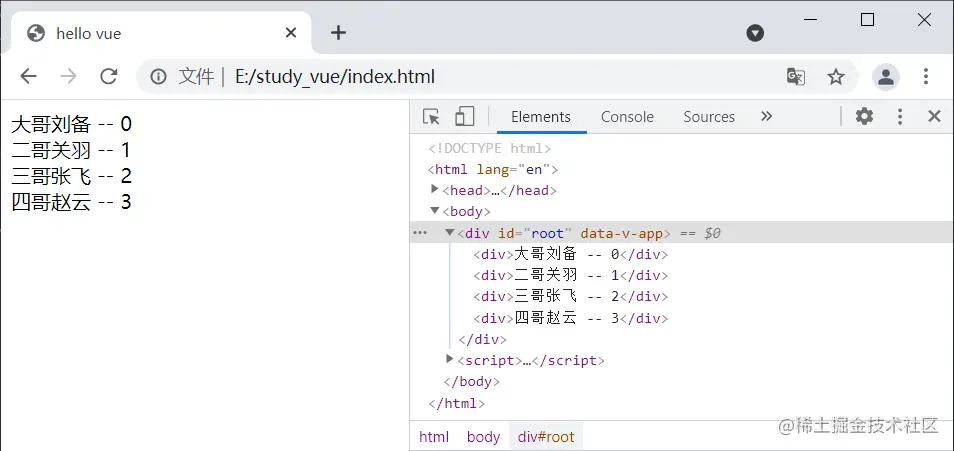The width and height of the screenshot is (954, 451).
Task: Toggle the device toolbar in DevTools
Action: 464,116
